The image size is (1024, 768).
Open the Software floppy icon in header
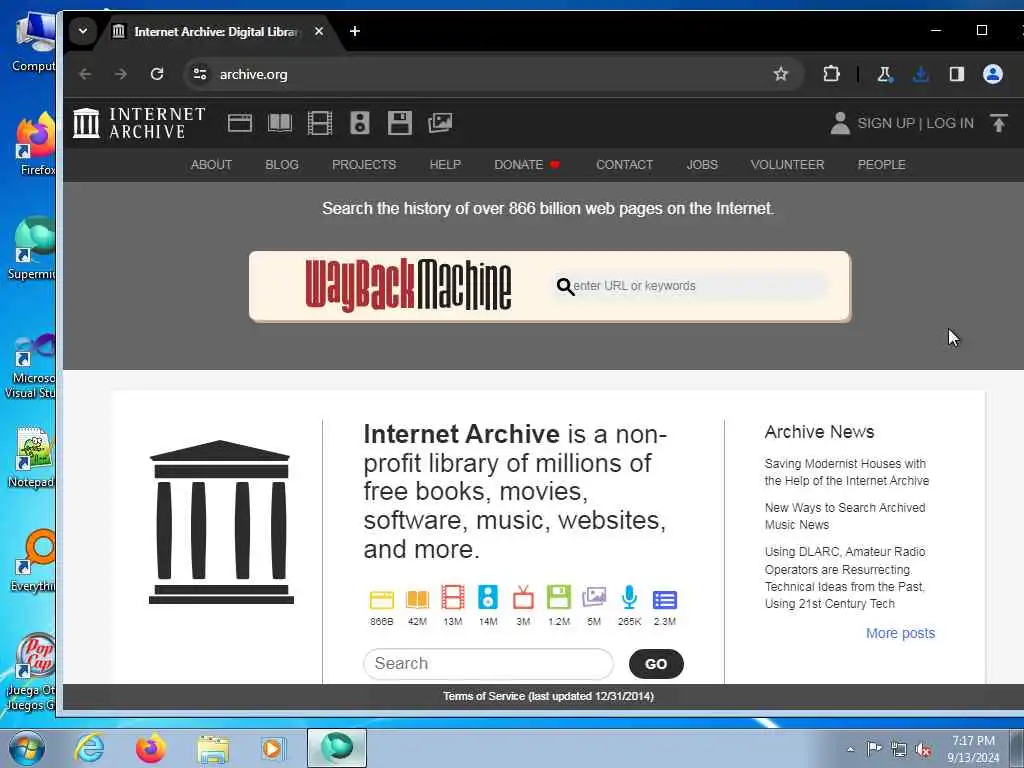[400, 123]
